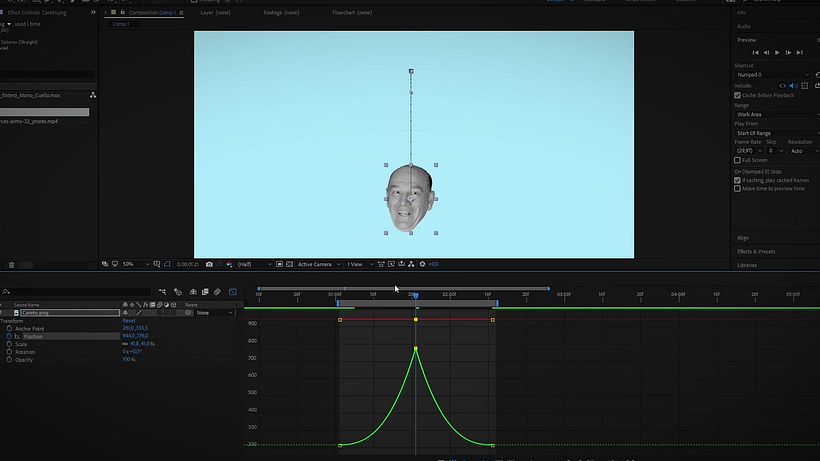Switch to the Layer (none) tab
Viewport: 820px width, 461px height.
pos(215,13)
